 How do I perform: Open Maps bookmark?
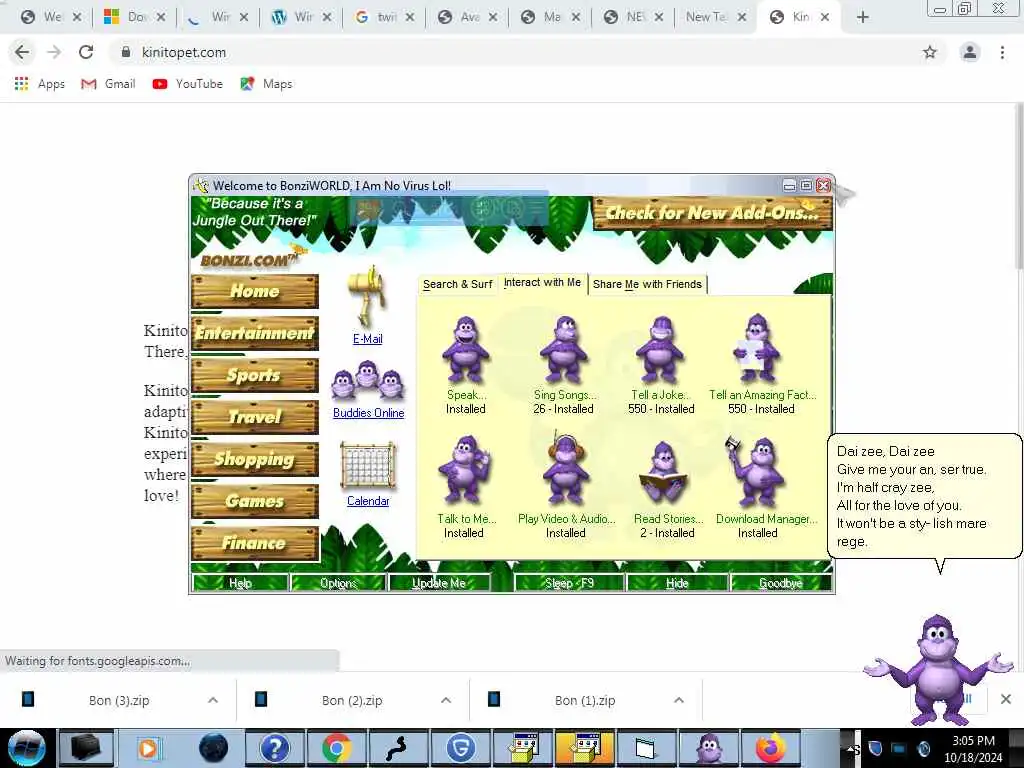pyautogui.click(x=266, y=84)
